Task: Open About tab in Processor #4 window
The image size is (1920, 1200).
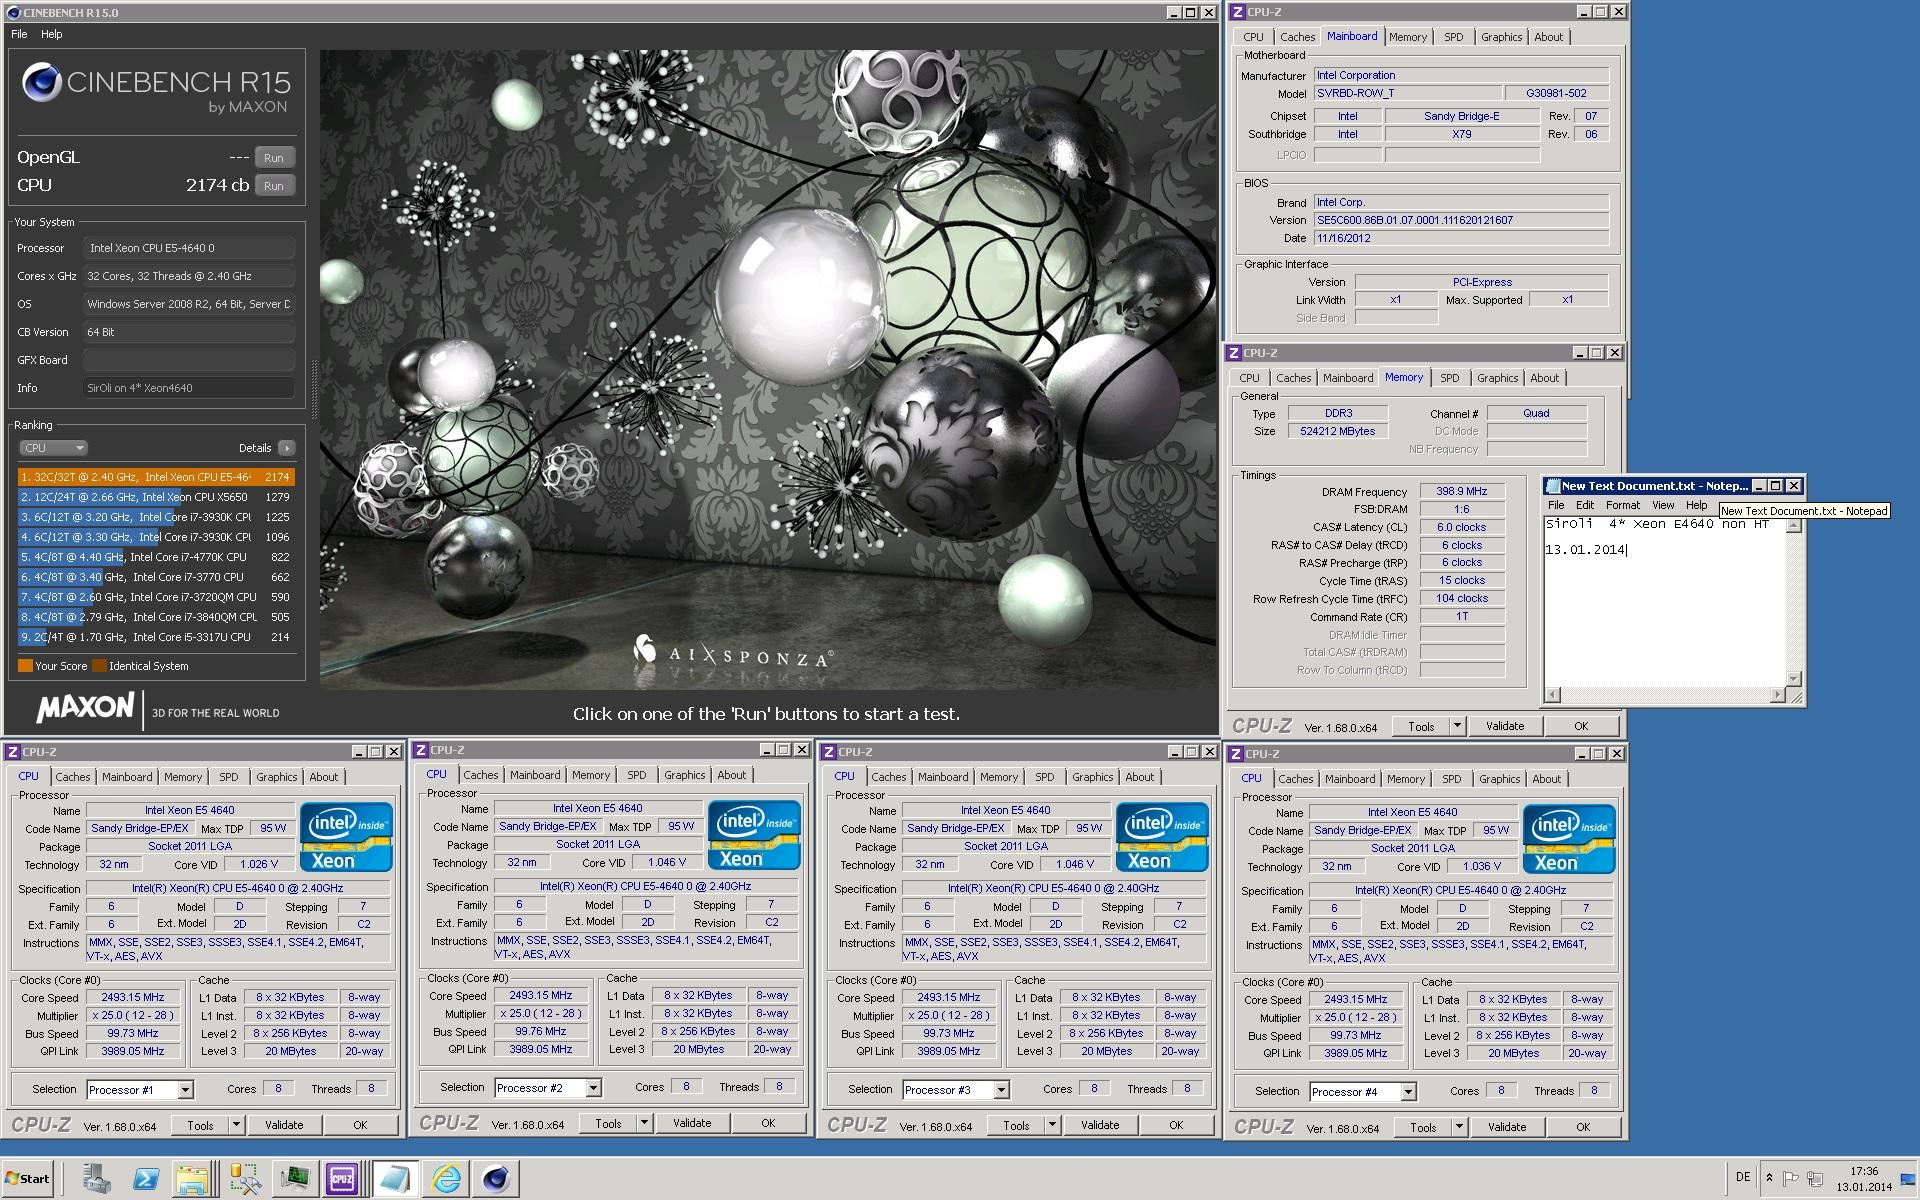Action: tap(1546, 779)
